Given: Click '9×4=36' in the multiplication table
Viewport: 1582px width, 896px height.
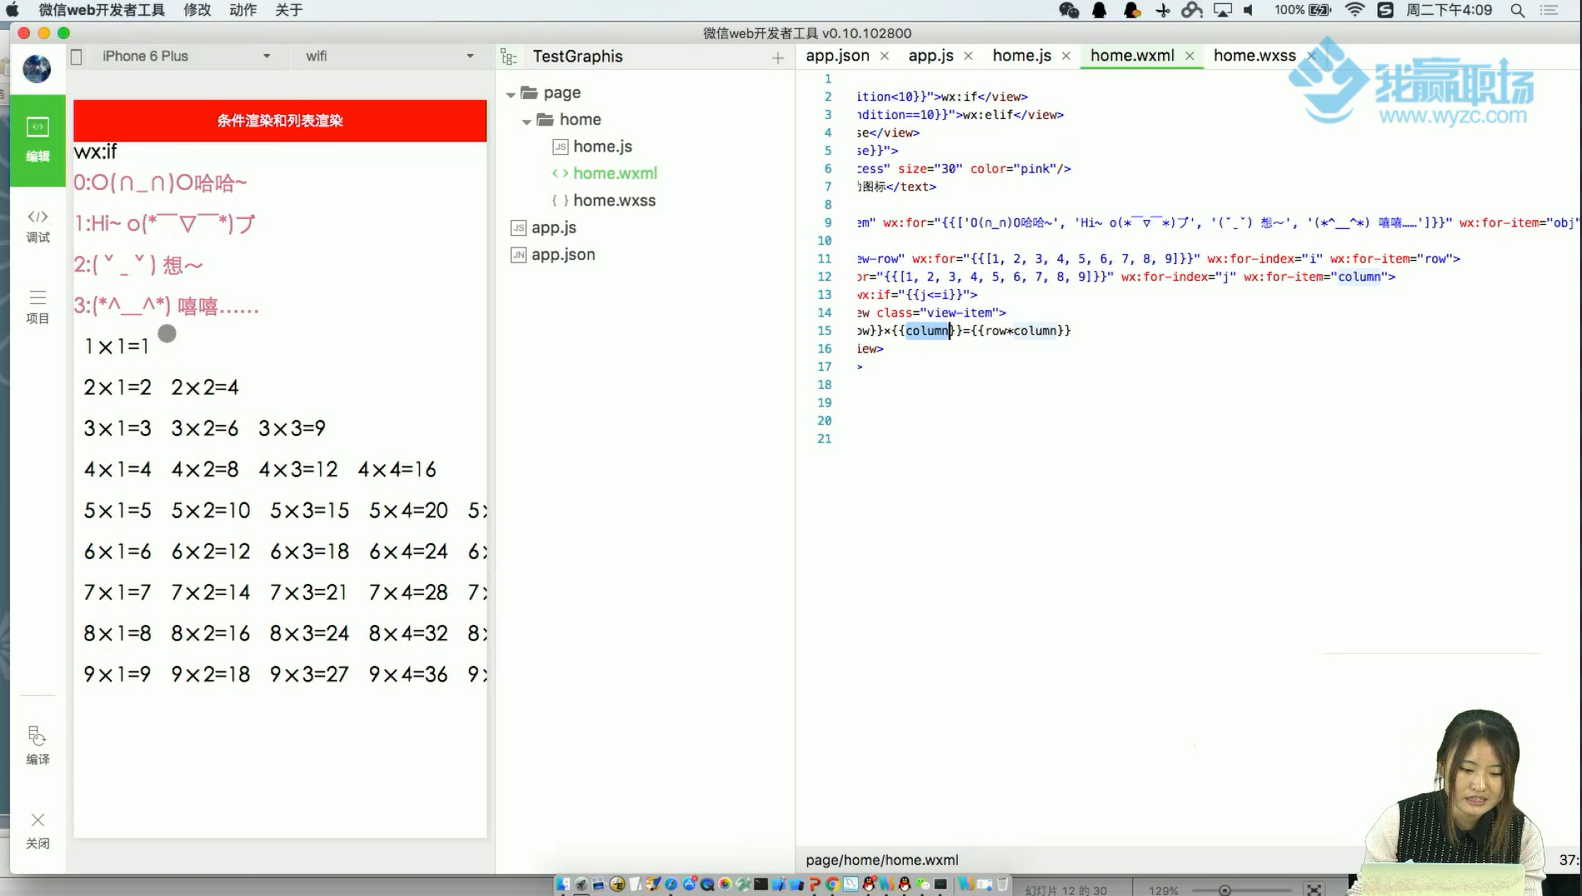Looking at the screenshot, I should click(408, 674).
